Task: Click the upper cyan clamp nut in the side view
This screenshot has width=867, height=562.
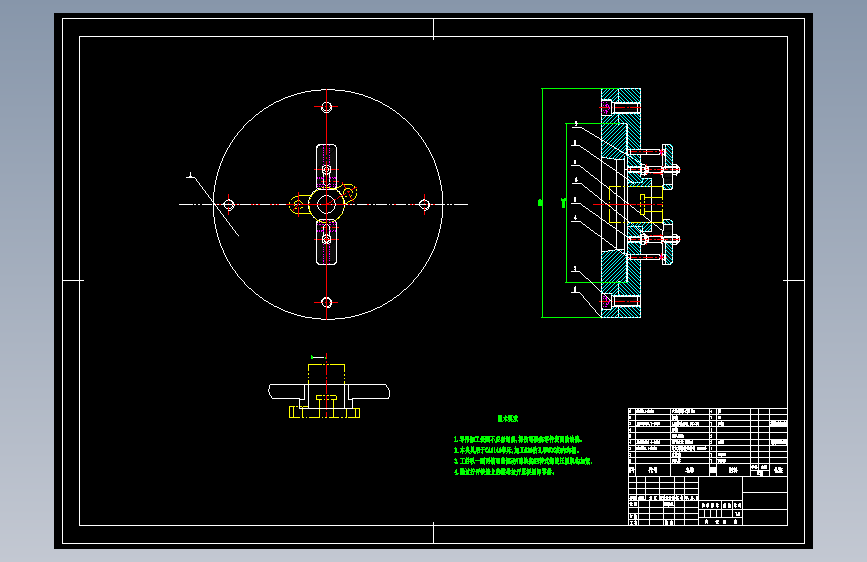Action: click(668, 167)
